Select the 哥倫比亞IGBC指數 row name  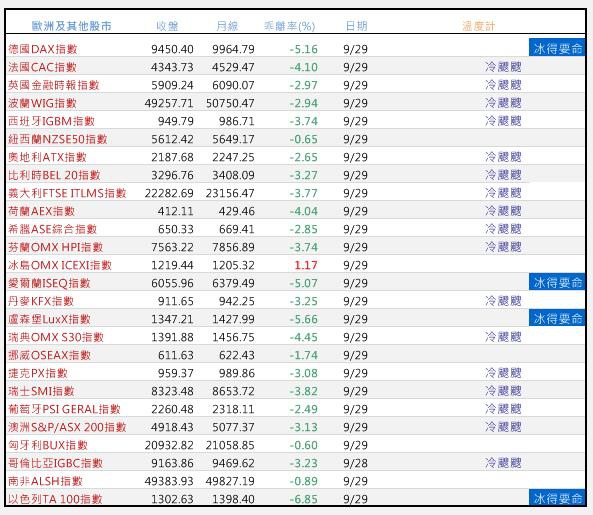(56, 463)
